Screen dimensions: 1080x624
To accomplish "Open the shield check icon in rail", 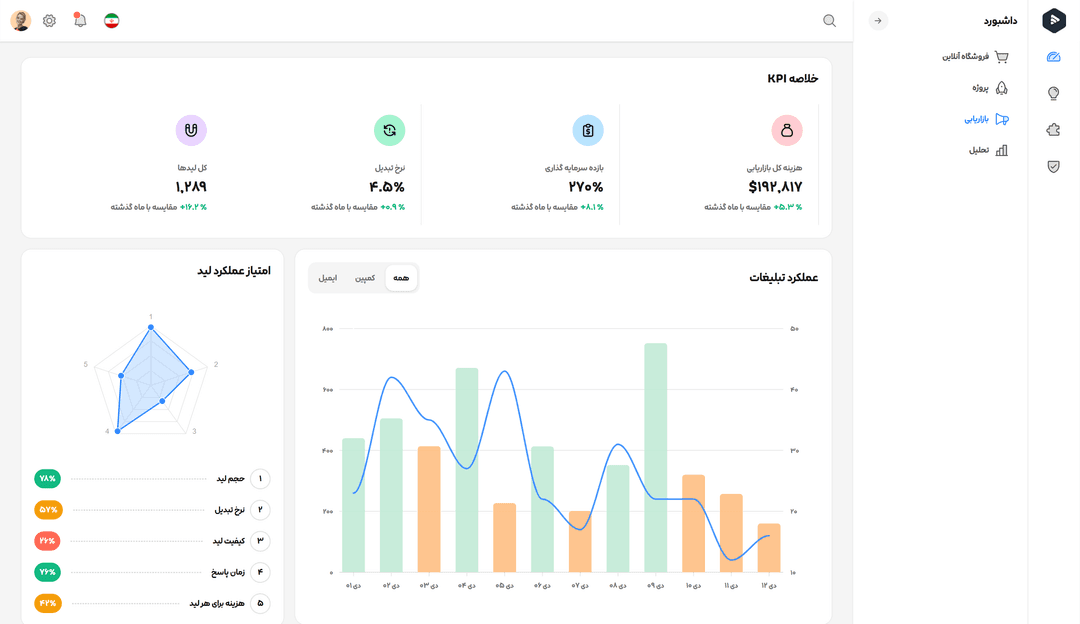I will [1053, 166].
